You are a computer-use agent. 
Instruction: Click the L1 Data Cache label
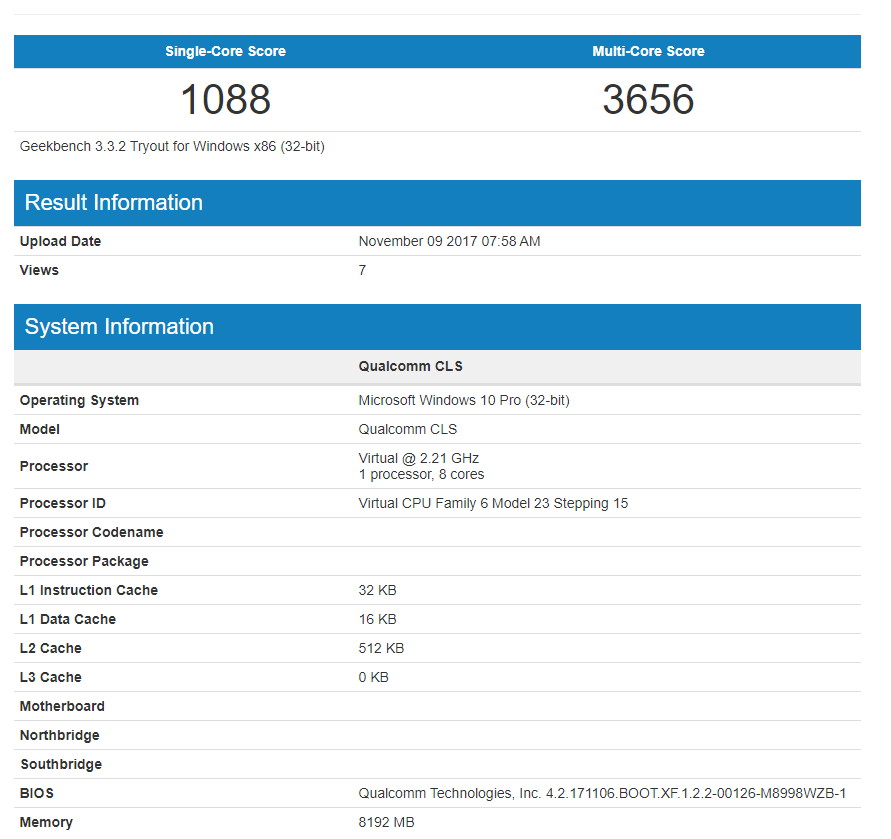68,620
